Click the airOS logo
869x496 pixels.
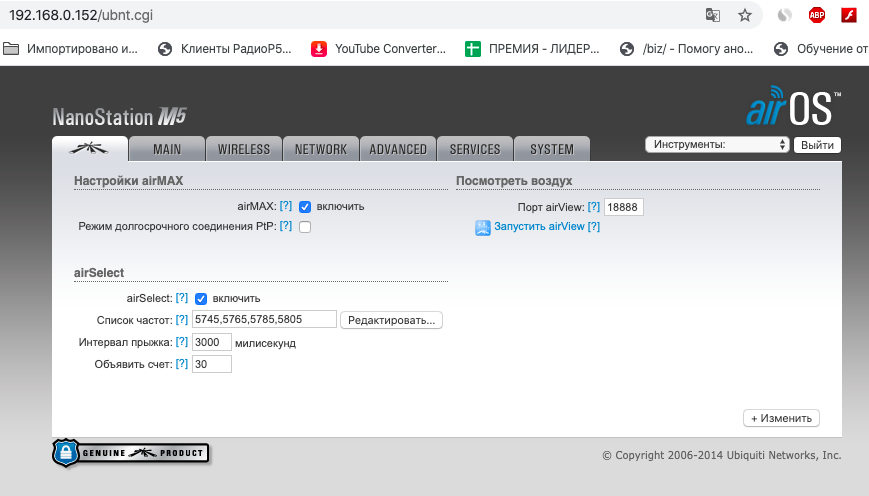tap(793, 106)
